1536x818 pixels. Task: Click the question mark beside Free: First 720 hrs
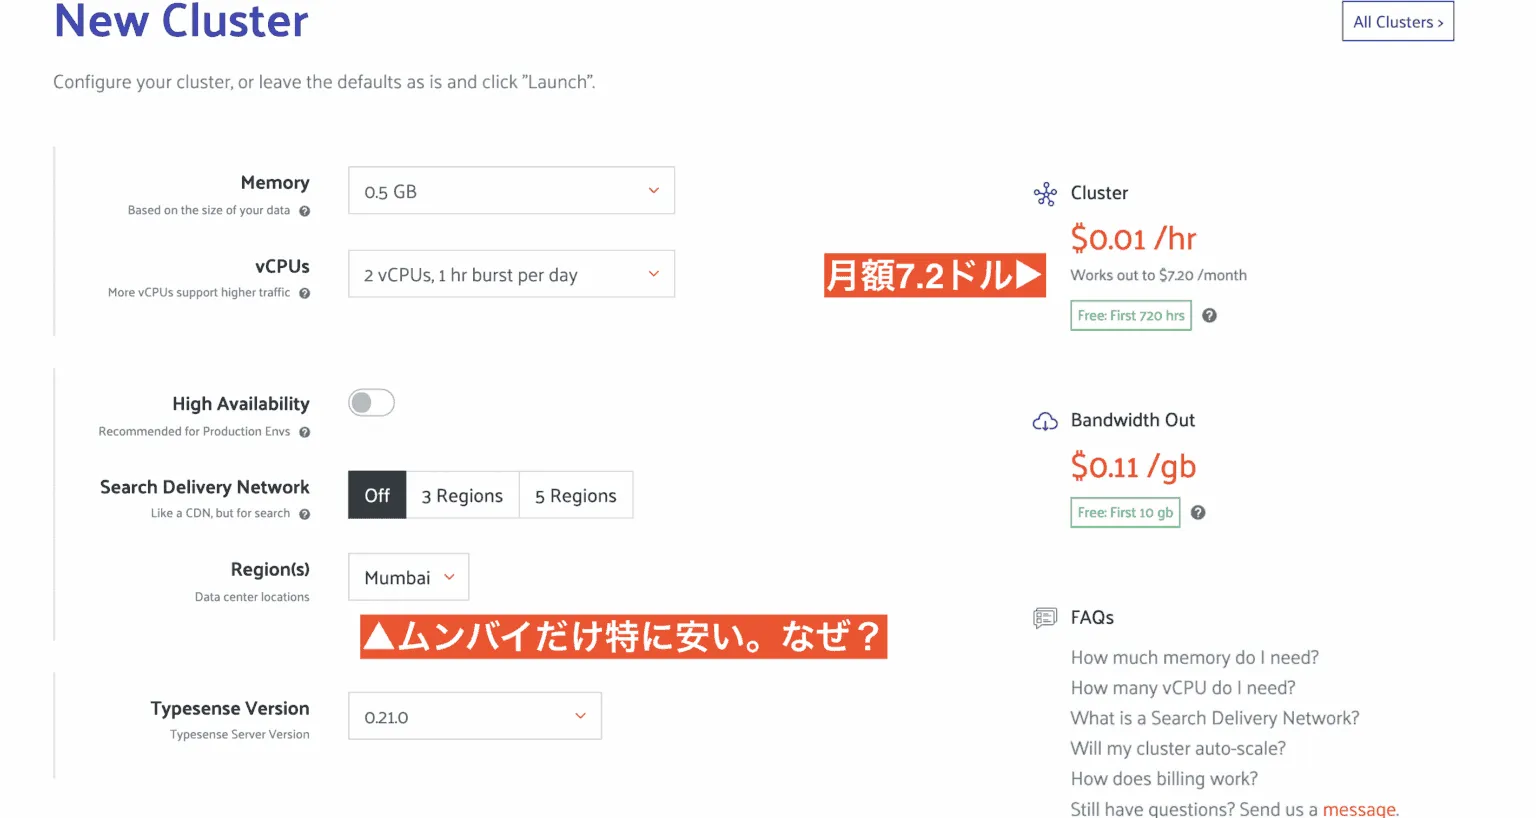[1209, 314]
